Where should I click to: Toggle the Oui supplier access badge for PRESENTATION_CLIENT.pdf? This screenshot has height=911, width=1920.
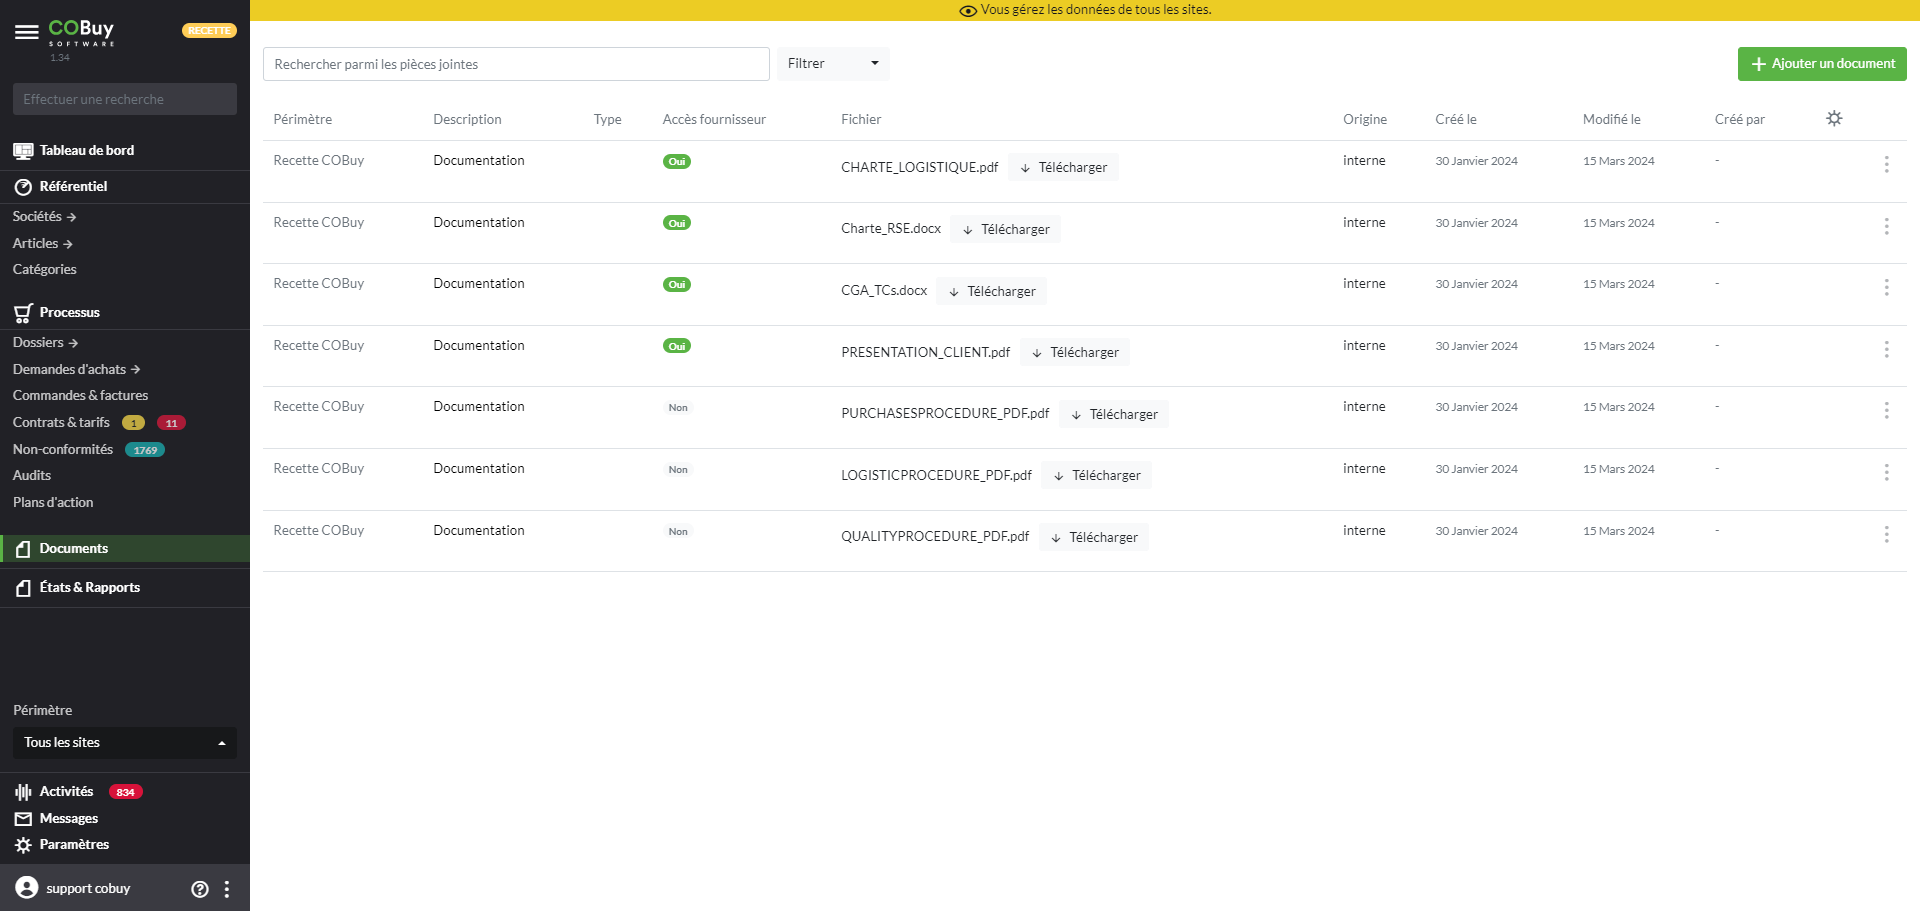tap(677, 346)
